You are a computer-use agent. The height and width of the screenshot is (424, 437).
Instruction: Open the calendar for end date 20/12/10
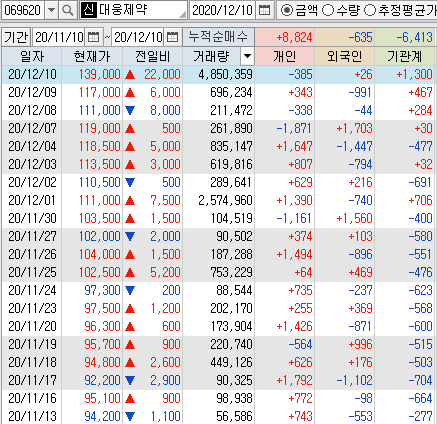(172, 37)
